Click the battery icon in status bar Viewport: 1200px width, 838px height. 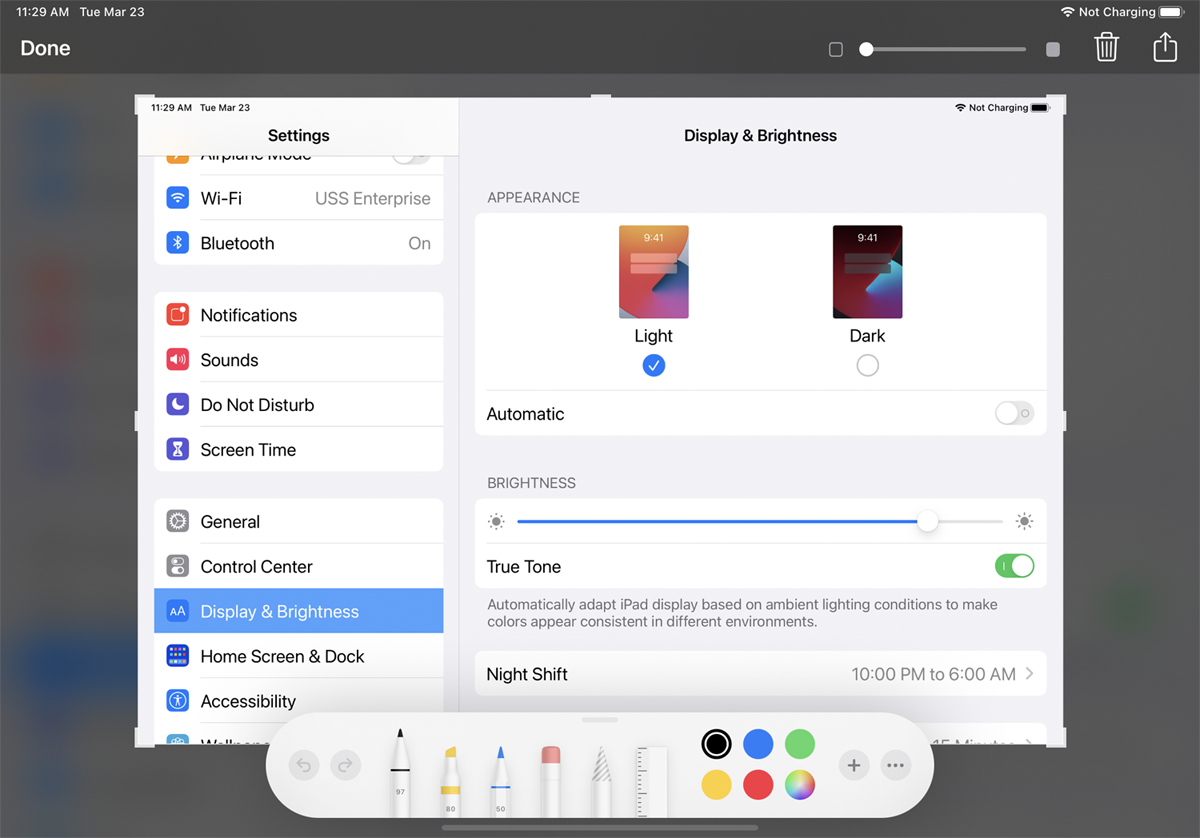pyautogui.click(x=1172, y=12)
